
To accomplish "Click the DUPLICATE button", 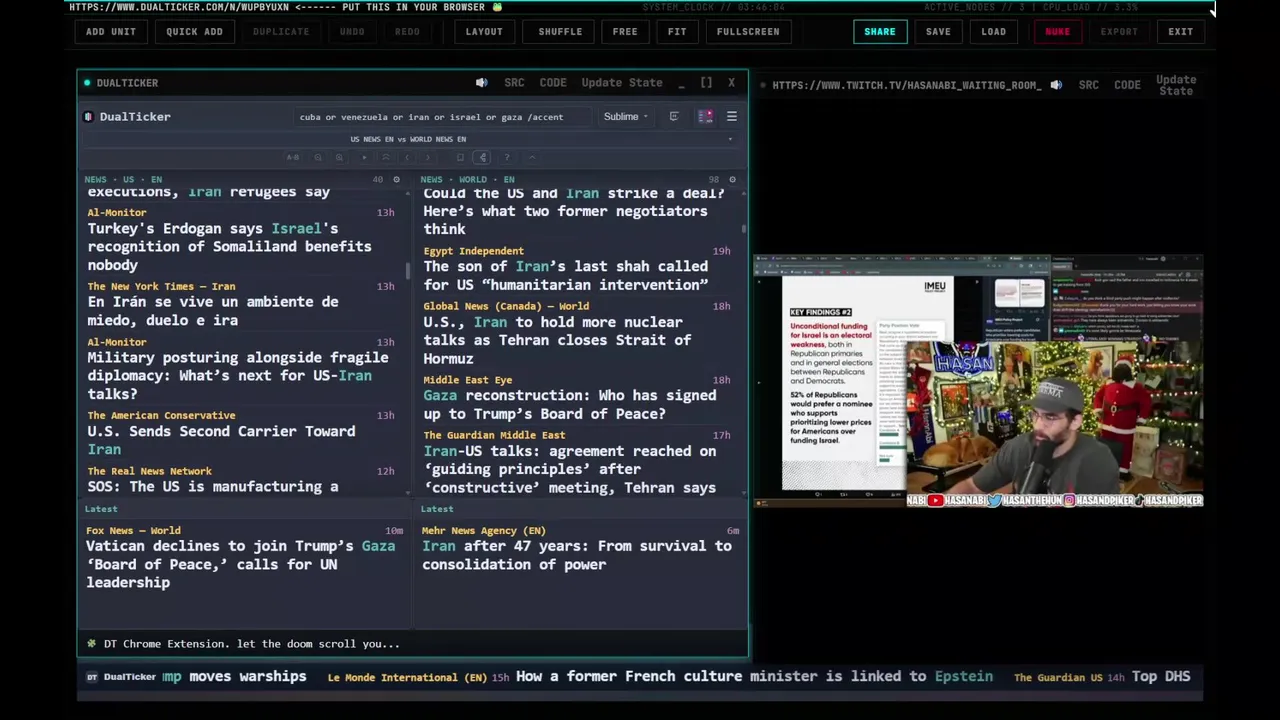I will [281, 32].
